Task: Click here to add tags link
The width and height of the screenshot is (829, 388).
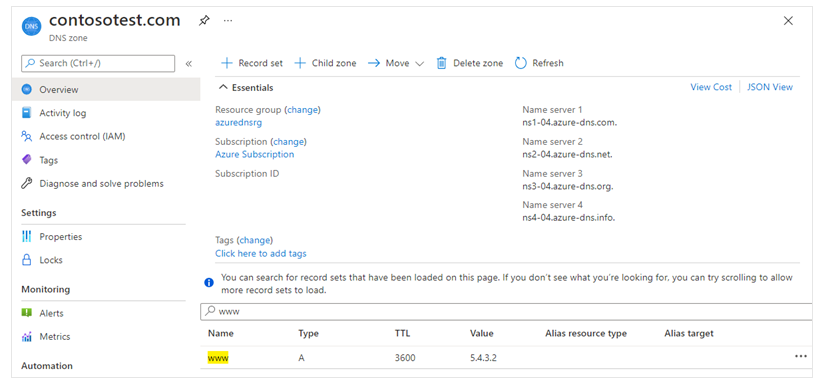Action: tap(261, 254)
